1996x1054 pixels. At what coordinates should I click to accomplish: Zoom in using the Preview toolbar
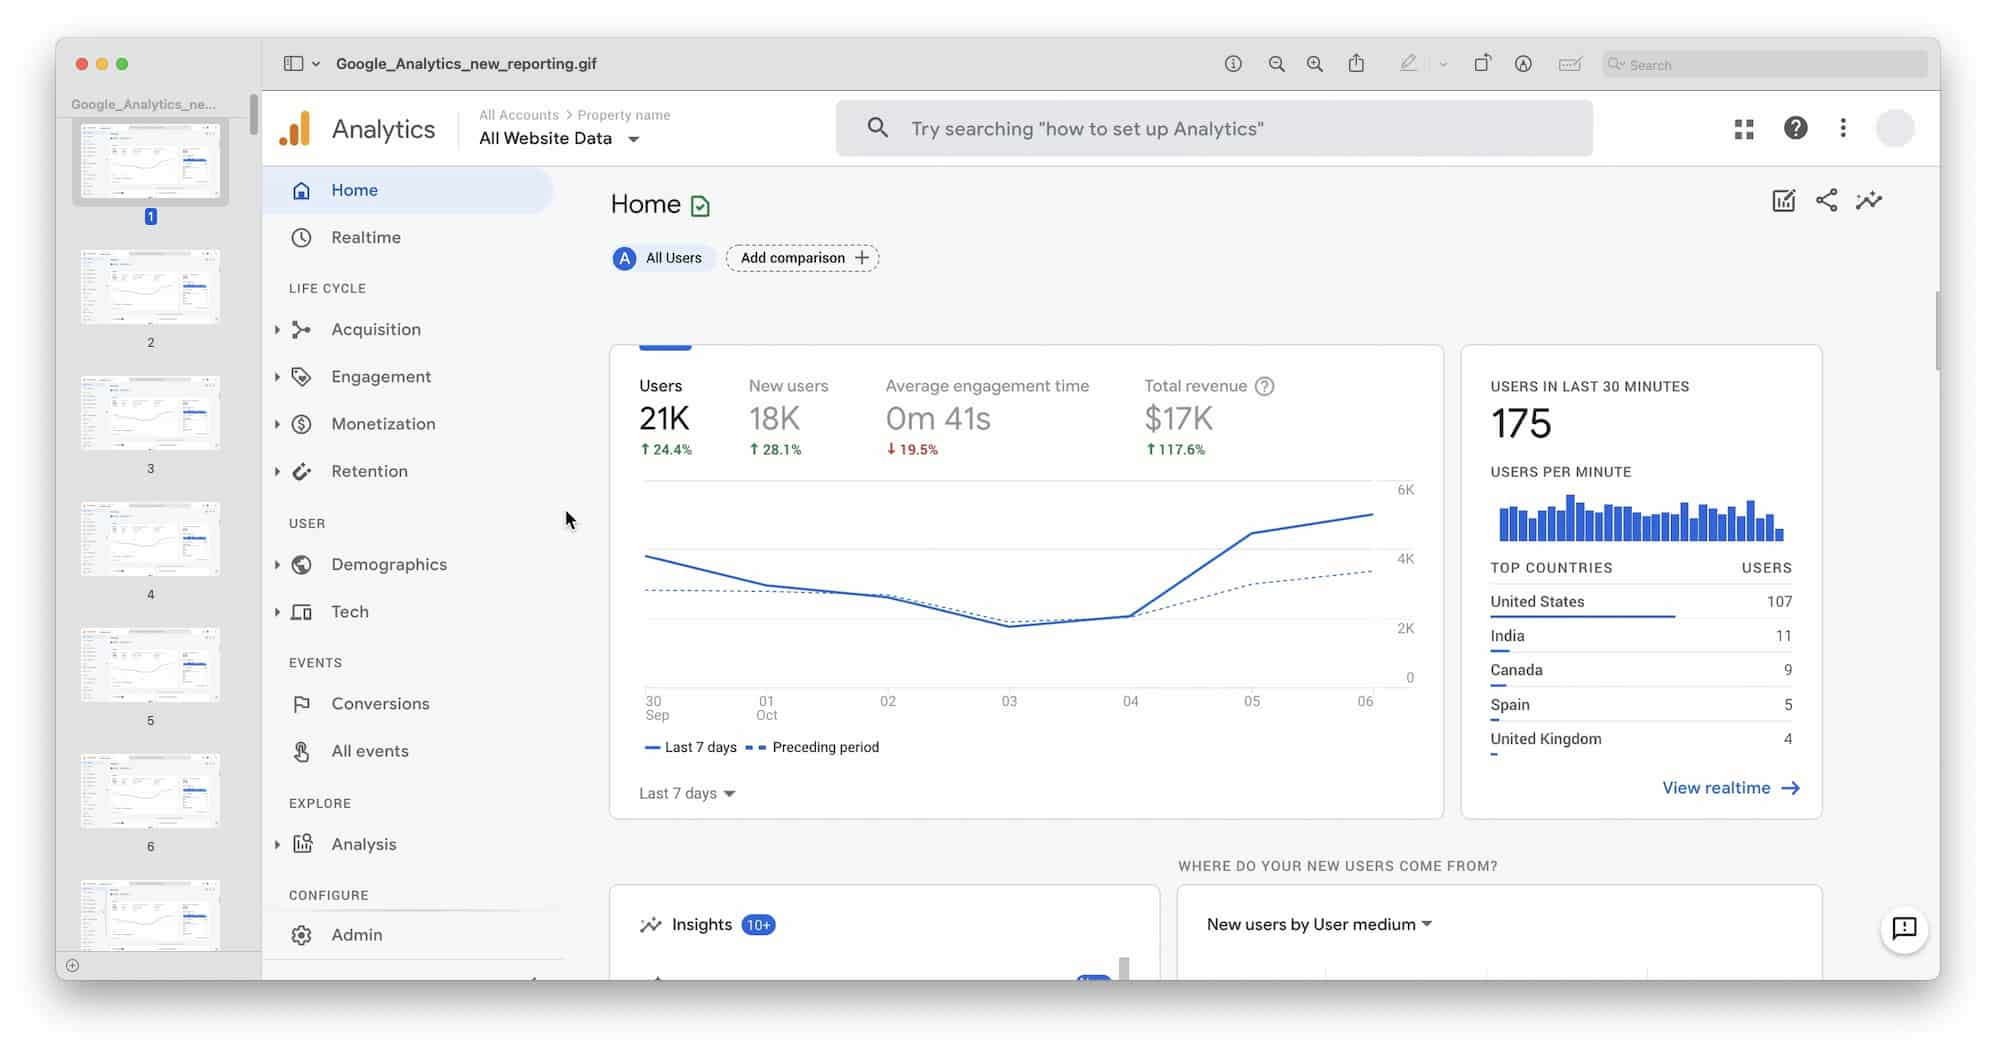point(1314,63)
